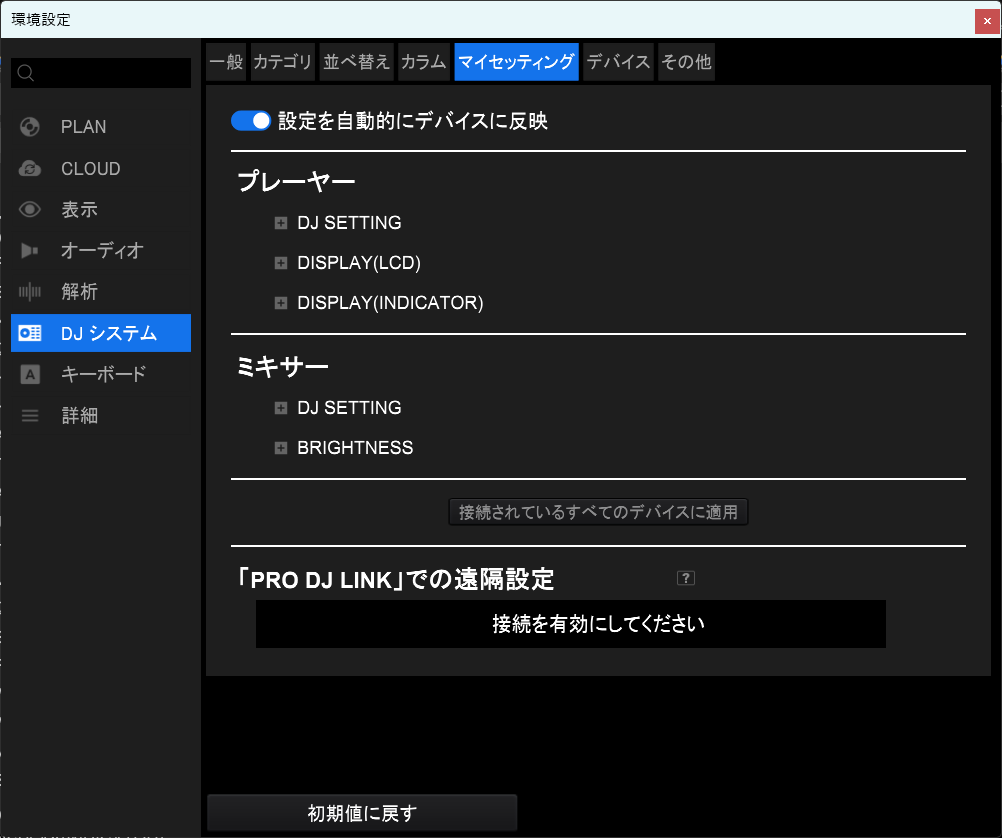Expand DISPLAY(LCD) section
This screenshot has height=838, width=1002.
[281, 263]
